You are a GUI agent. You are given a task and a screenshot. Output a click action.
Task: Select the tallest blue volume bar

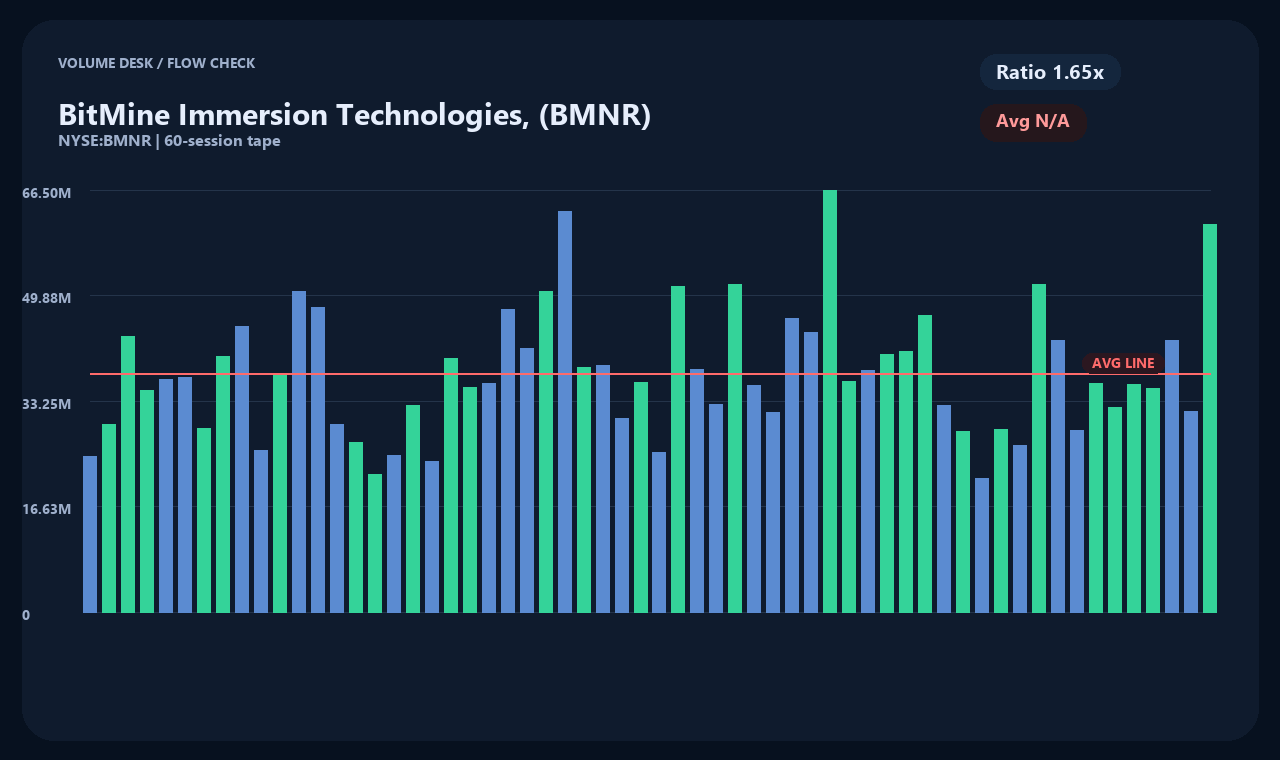565,412
